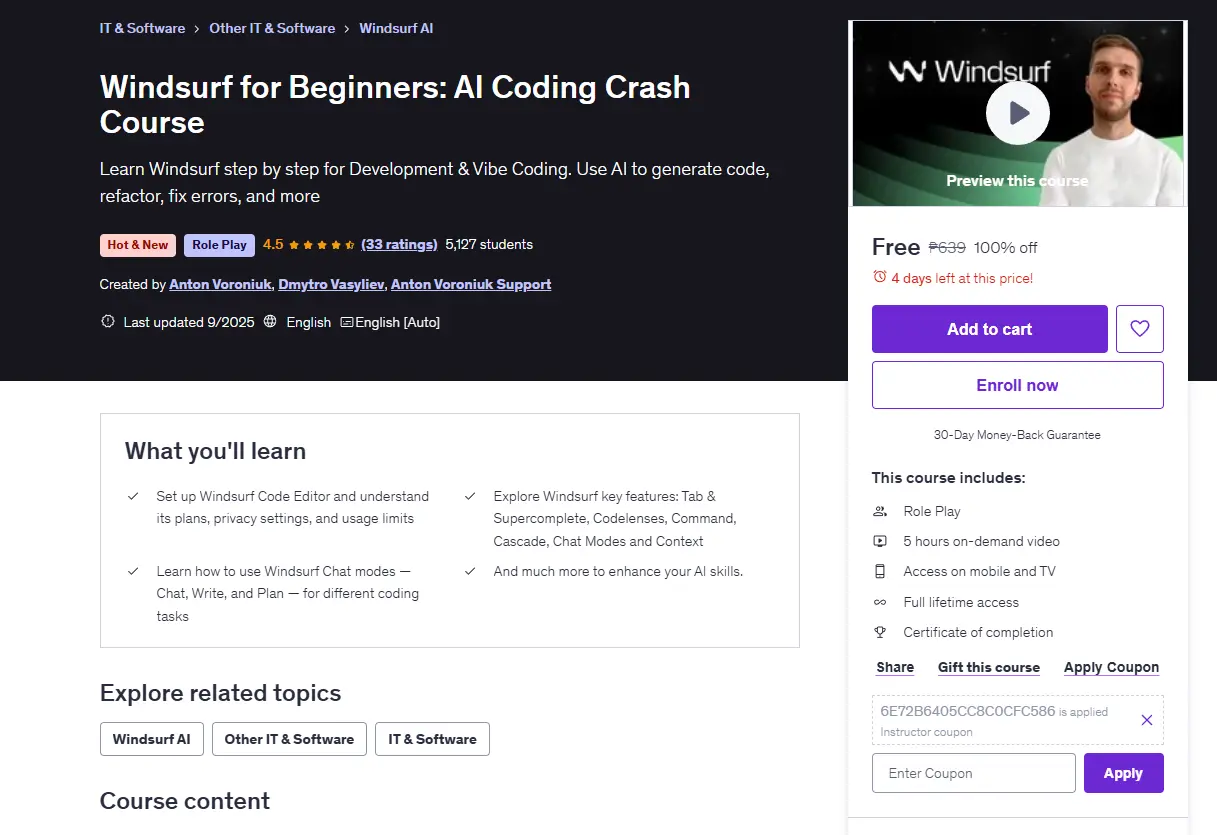Click the Course content heading
Viewport: 1217px width, 835px height.
pyautogui.click(x=185, y=801)
